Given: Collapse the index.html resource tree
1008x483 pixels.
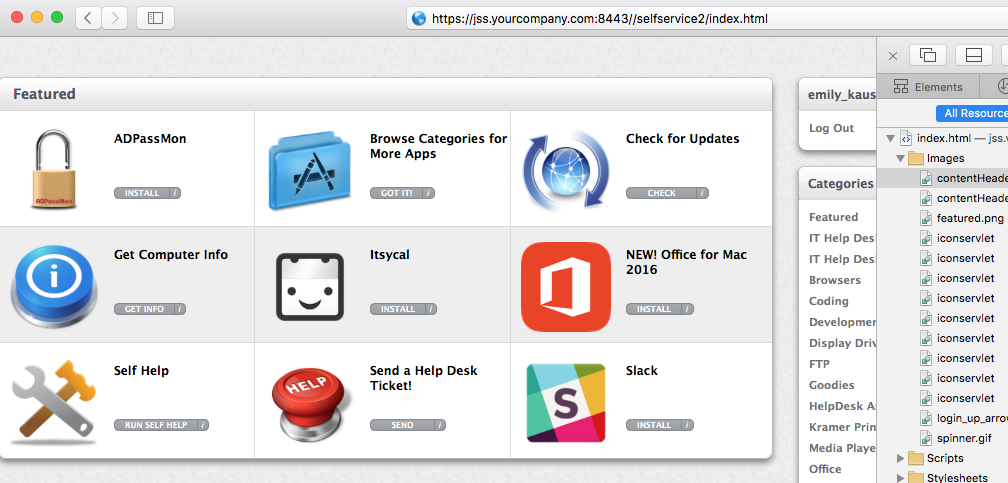Looking at the screenshot, I should click(890, 138).
